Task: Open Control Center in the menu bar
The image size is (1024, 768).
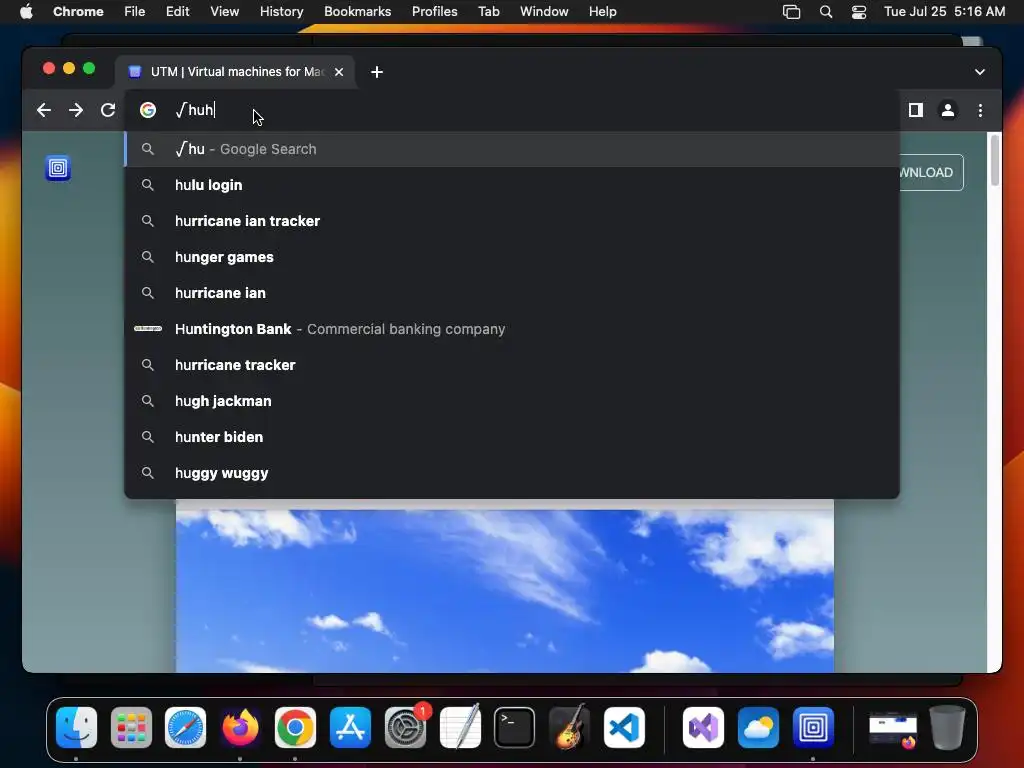Action: tap(859, 12)
